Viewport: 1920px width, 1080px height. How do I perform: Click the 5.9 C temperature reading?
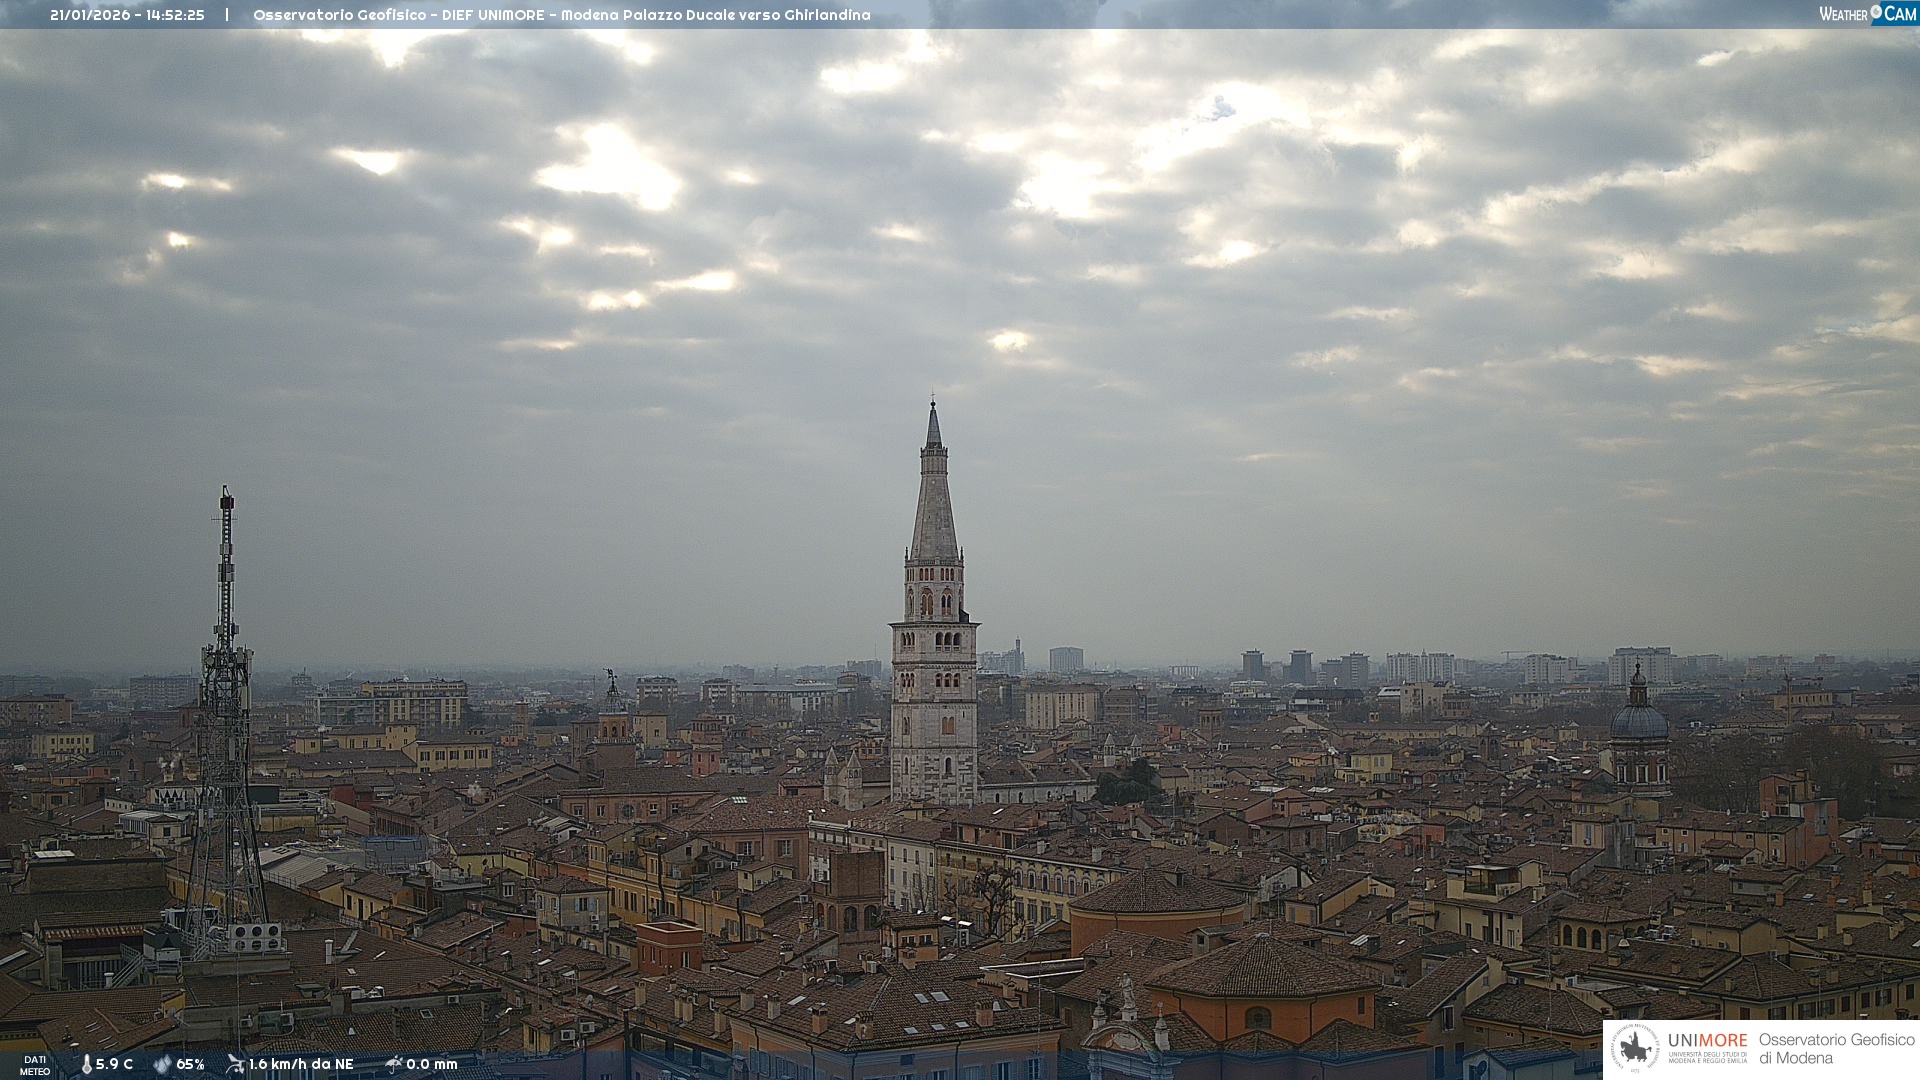click(x=114, y=1064)
